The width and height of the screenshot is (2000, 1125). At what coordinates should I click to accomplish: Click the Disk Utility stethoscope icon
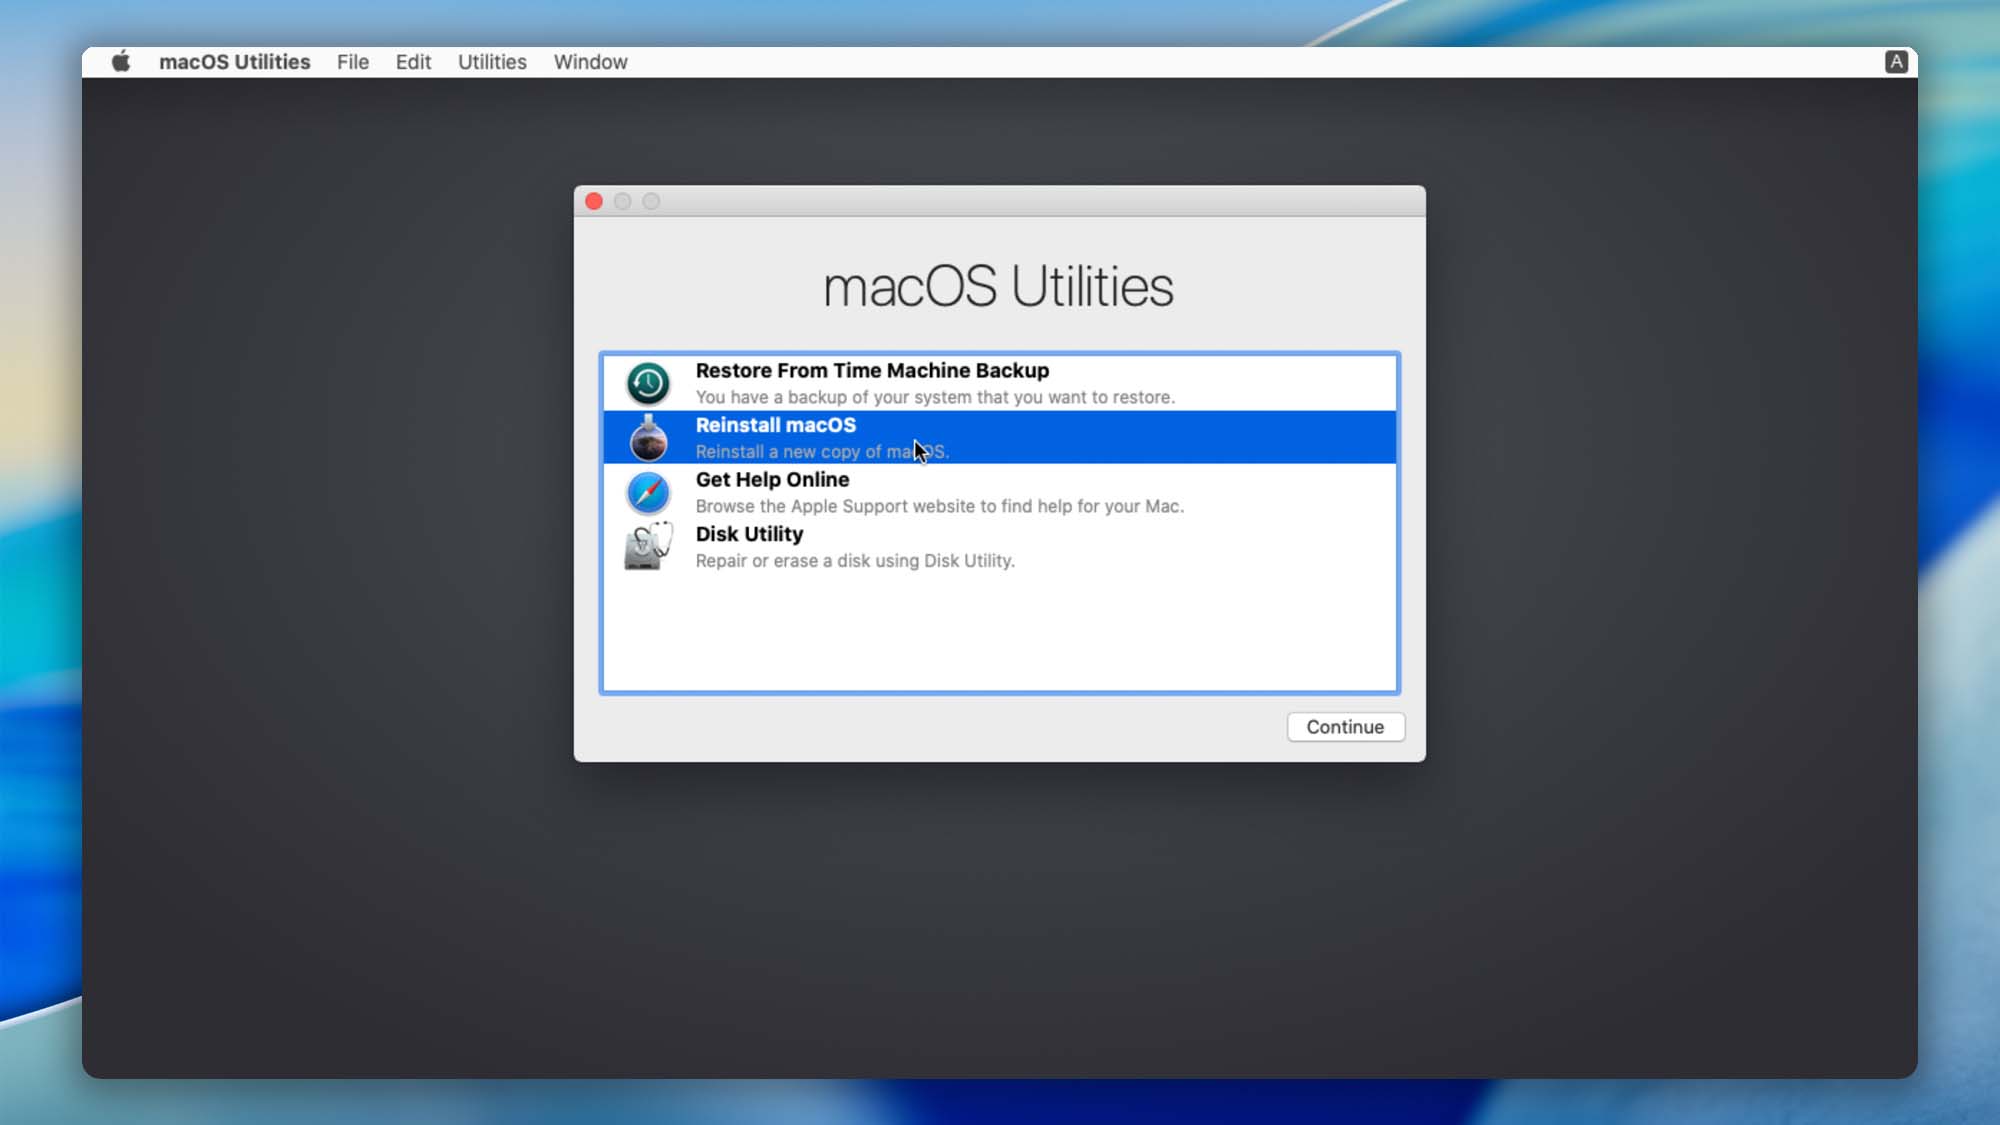pos(648,547)
